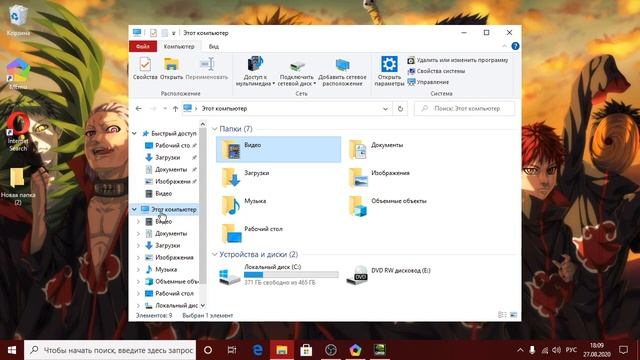Click the Открыть ribbon button
Image resolution: width=640 pixels, height=360 pixels.
171,69
